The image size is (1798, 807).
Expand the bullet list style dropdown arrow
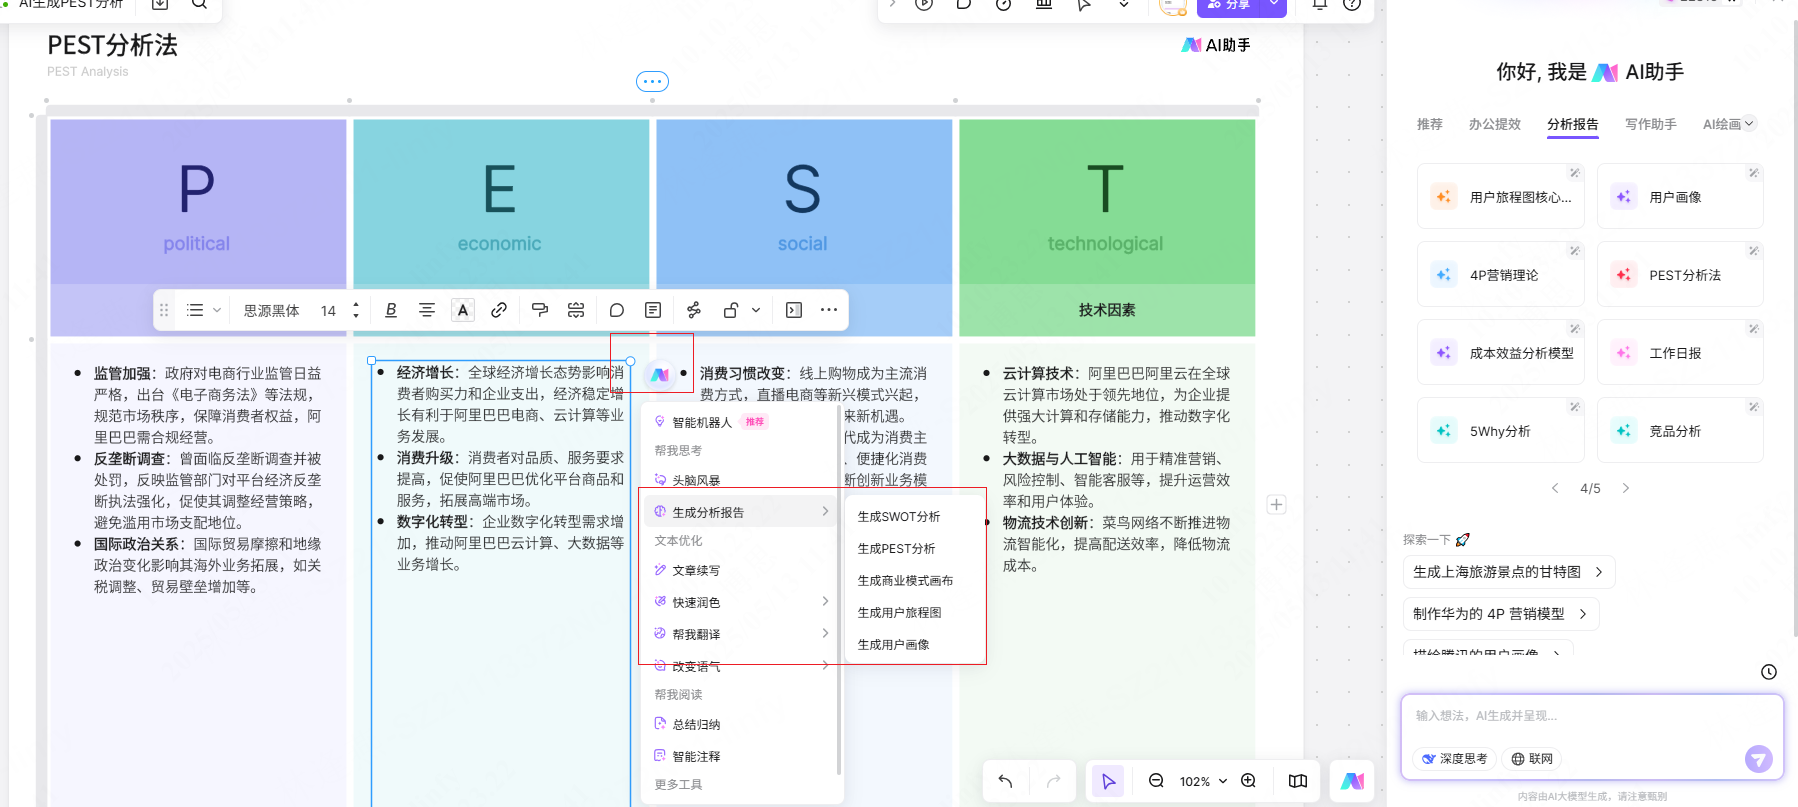coord(217,310)
